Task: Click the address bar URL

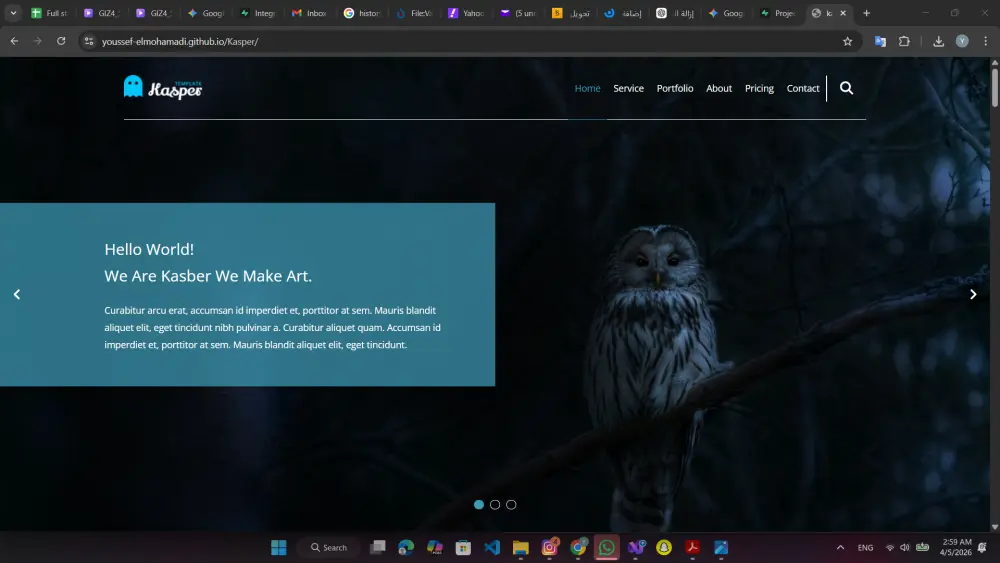Action: (x=180, y=41)
